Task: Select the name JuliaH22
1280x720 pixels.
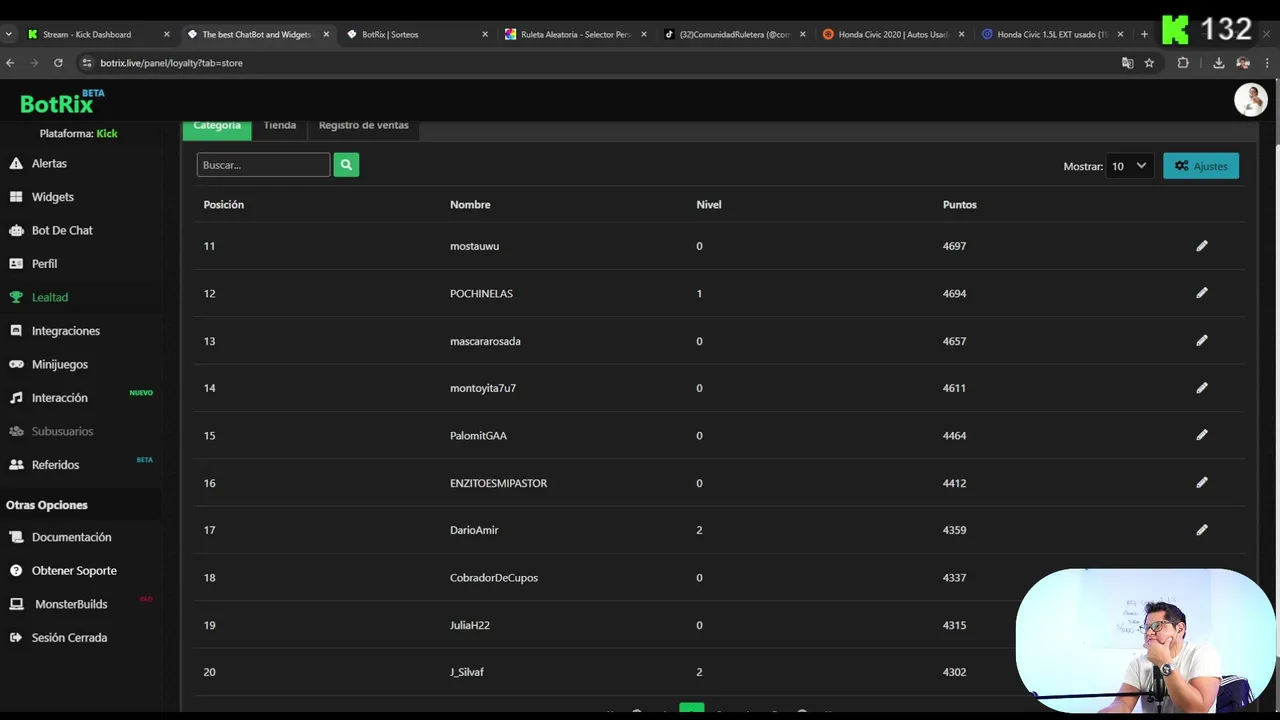Action: click(x=470, y=625)
